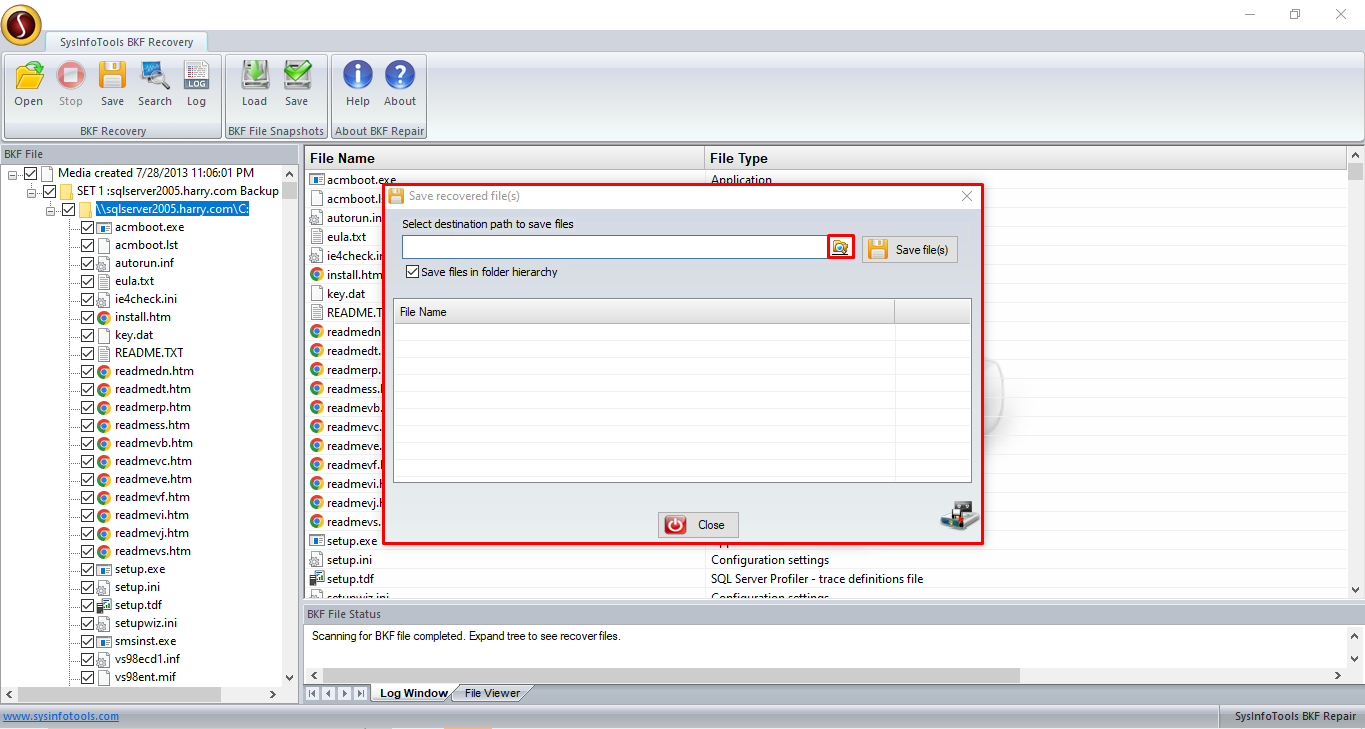The image size is (1365, 729).
Task: Switch to the Log Window tab
Action: tap(414, 693)
